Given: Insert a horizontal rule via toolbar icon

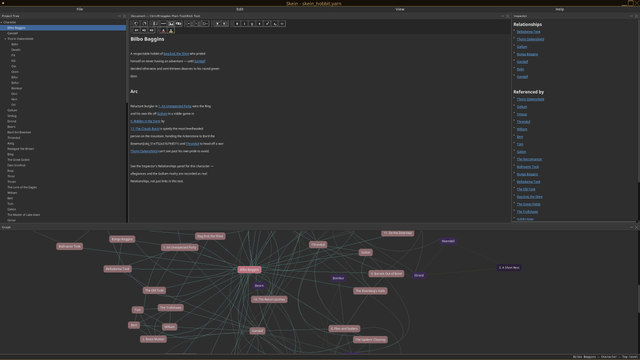Looking at the screenshot, I should click(163, 24).
